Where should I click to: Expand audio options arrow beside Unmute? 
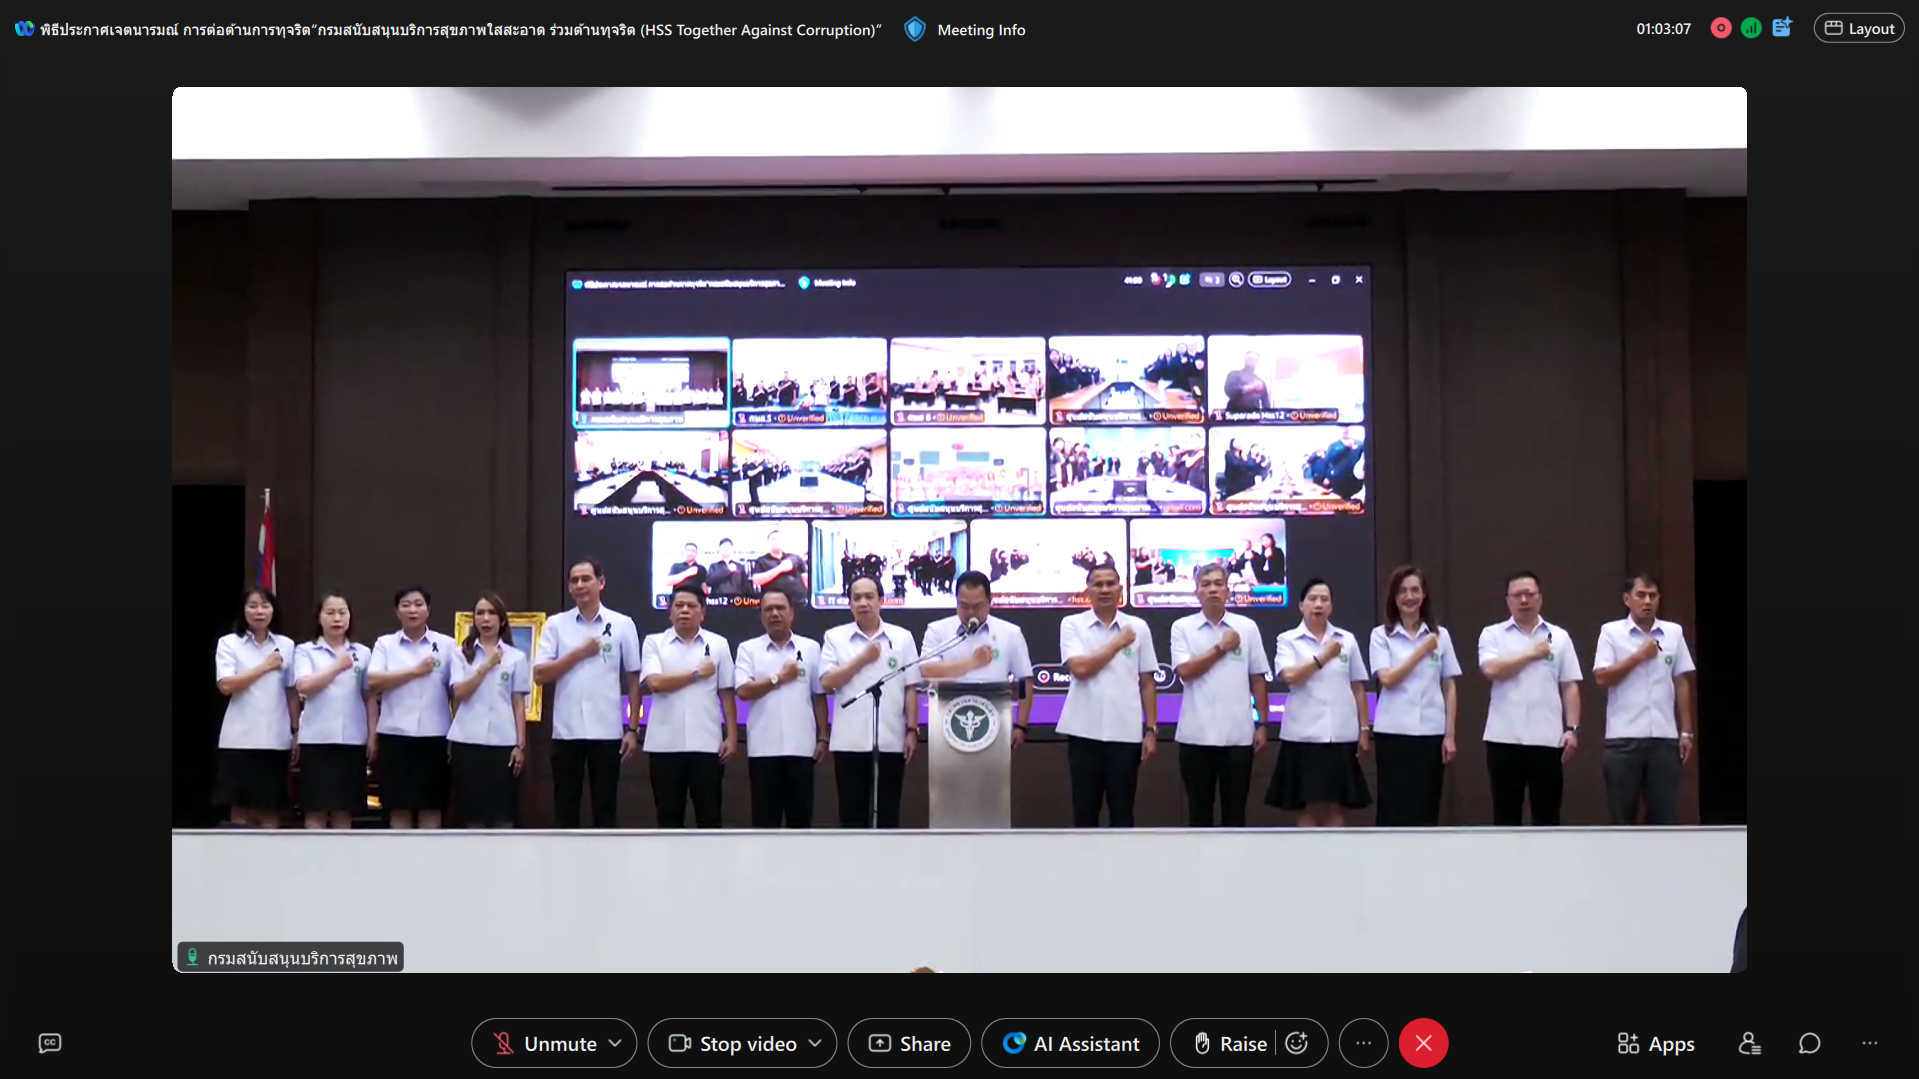(x=616, y=1043)
